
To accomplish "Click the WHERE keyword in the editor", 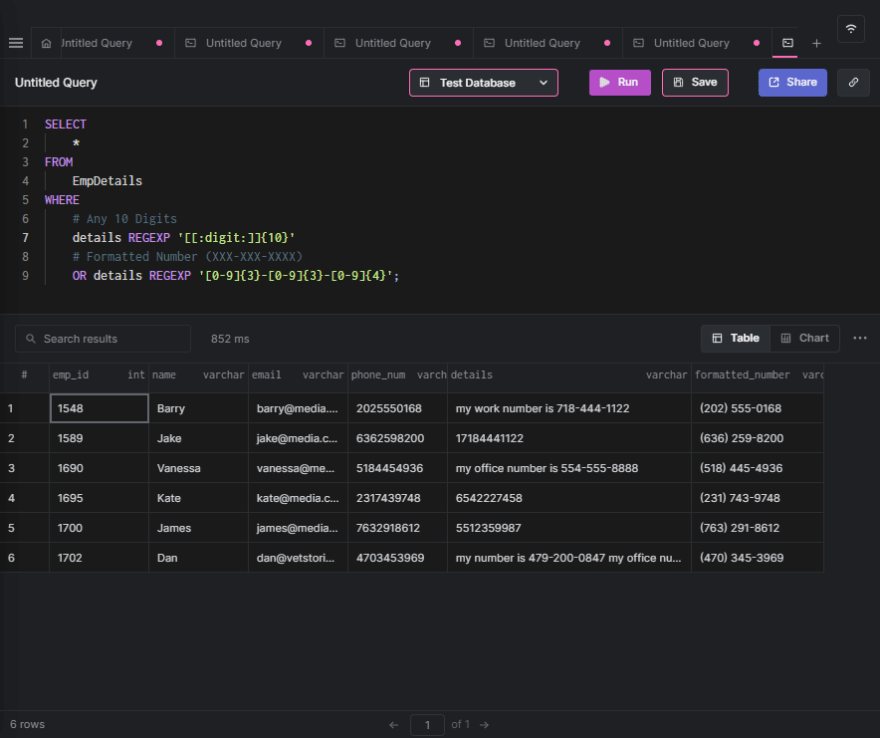I will tap(62, 200).
